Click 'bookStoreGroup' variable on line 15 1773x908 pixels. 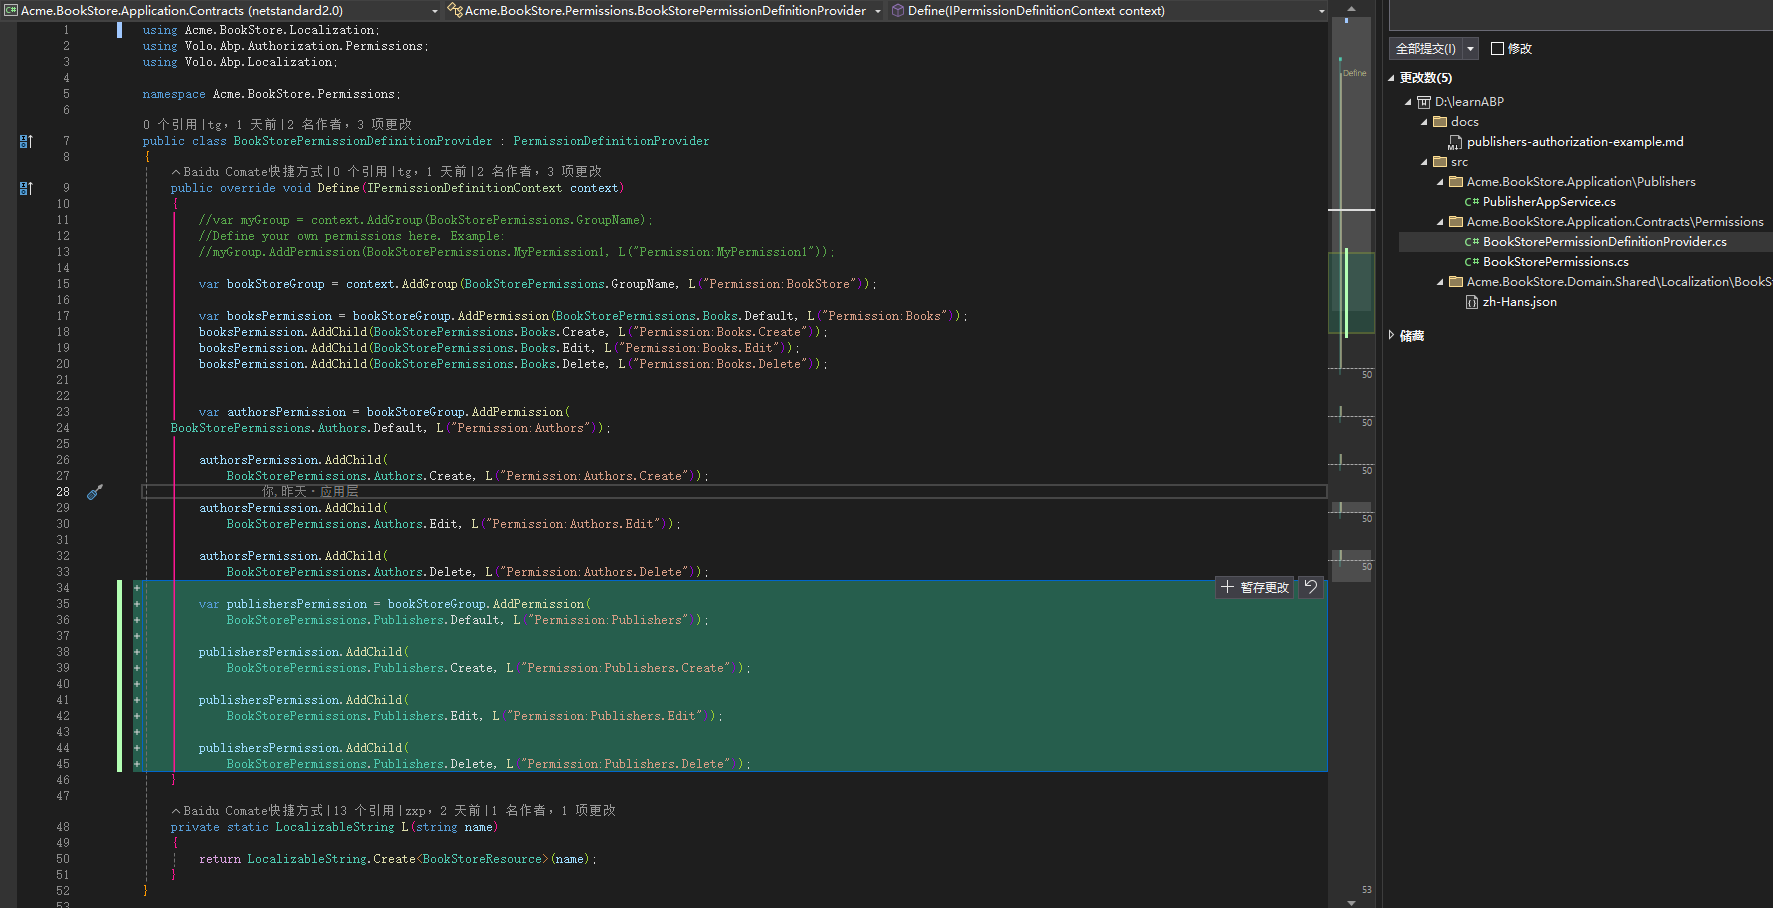pyautogui.click(x=276, y=284)
